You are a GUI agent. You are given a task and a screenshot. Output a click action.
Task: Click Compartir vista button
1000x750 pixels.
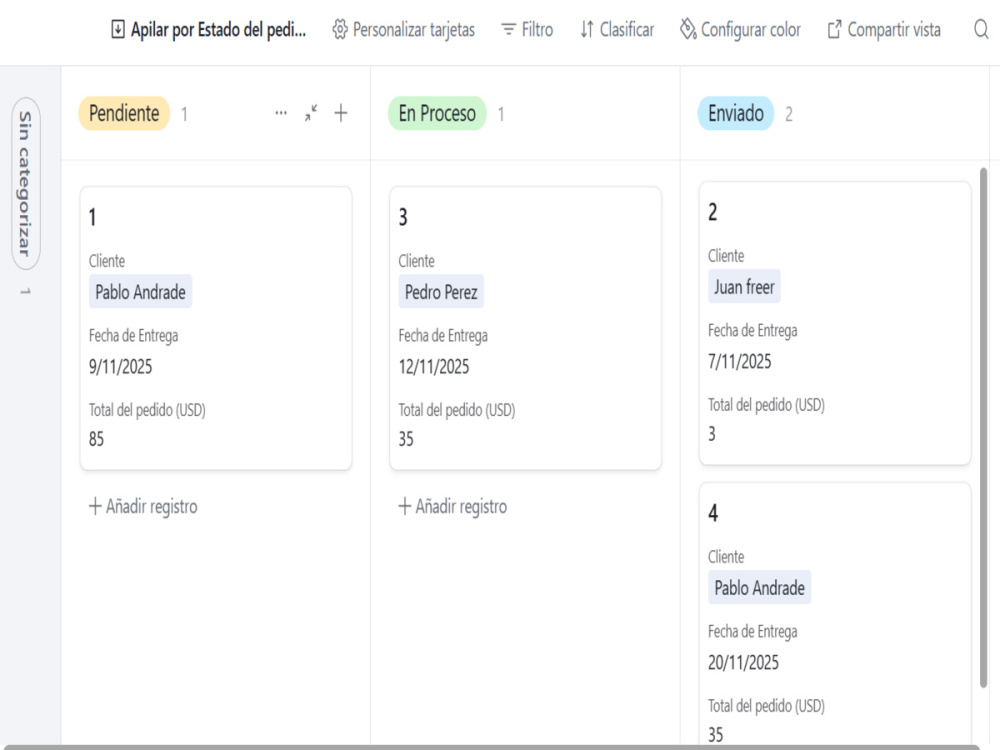[884, 29]
